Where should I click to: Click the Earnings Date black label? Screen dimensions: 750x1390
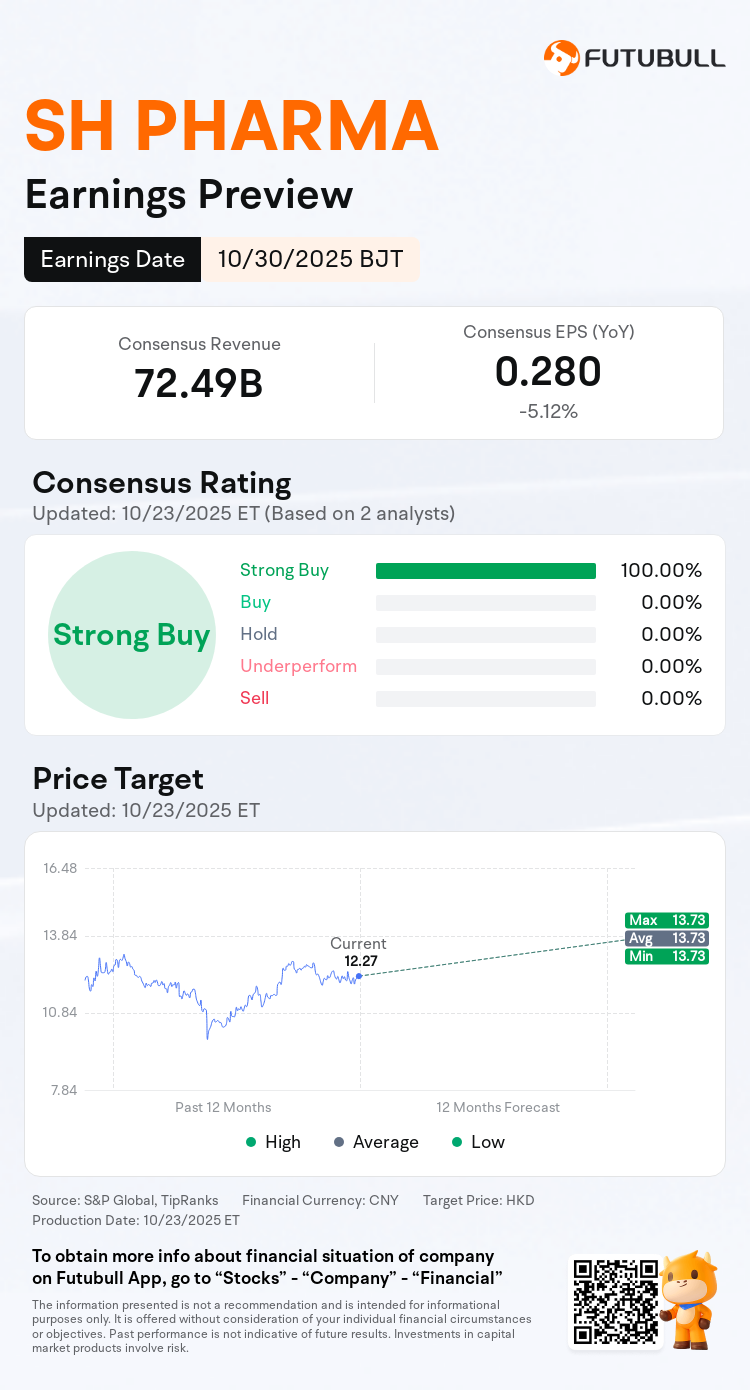point(113,260)
